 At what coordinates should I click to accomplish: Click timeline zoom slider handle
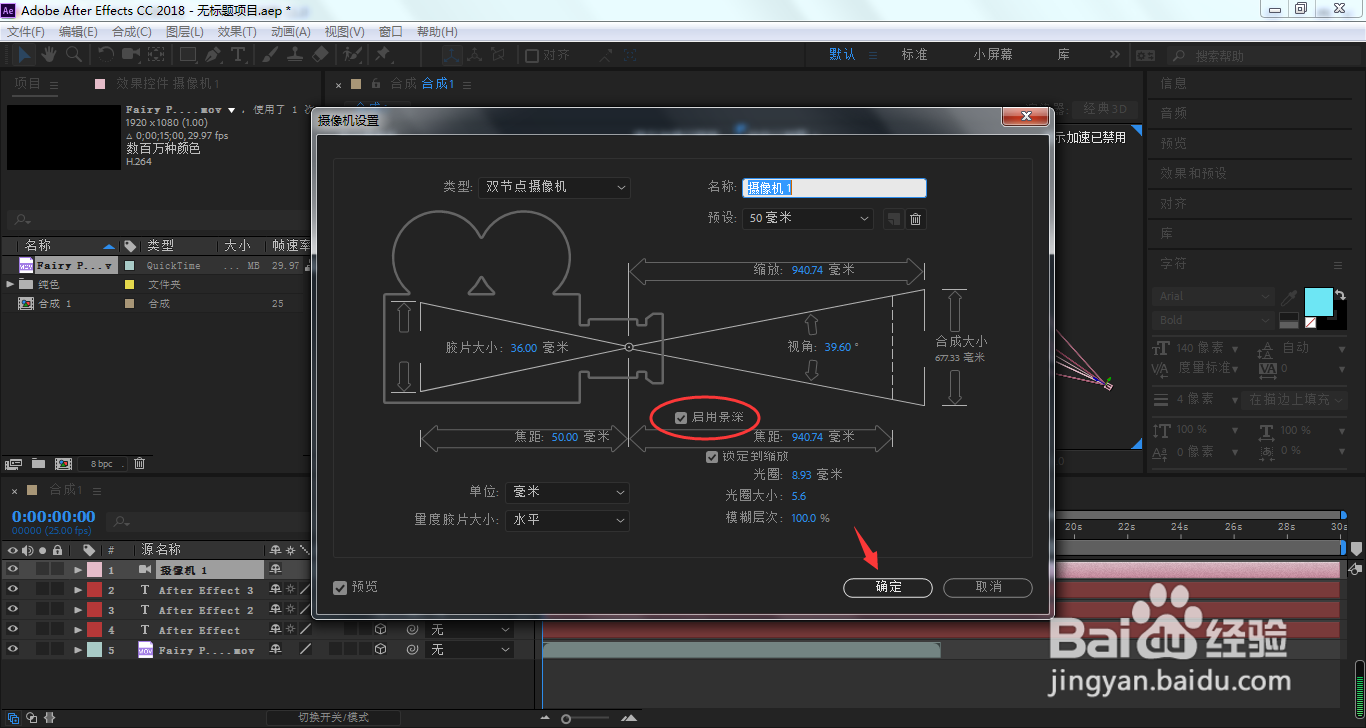coord(566,718)
